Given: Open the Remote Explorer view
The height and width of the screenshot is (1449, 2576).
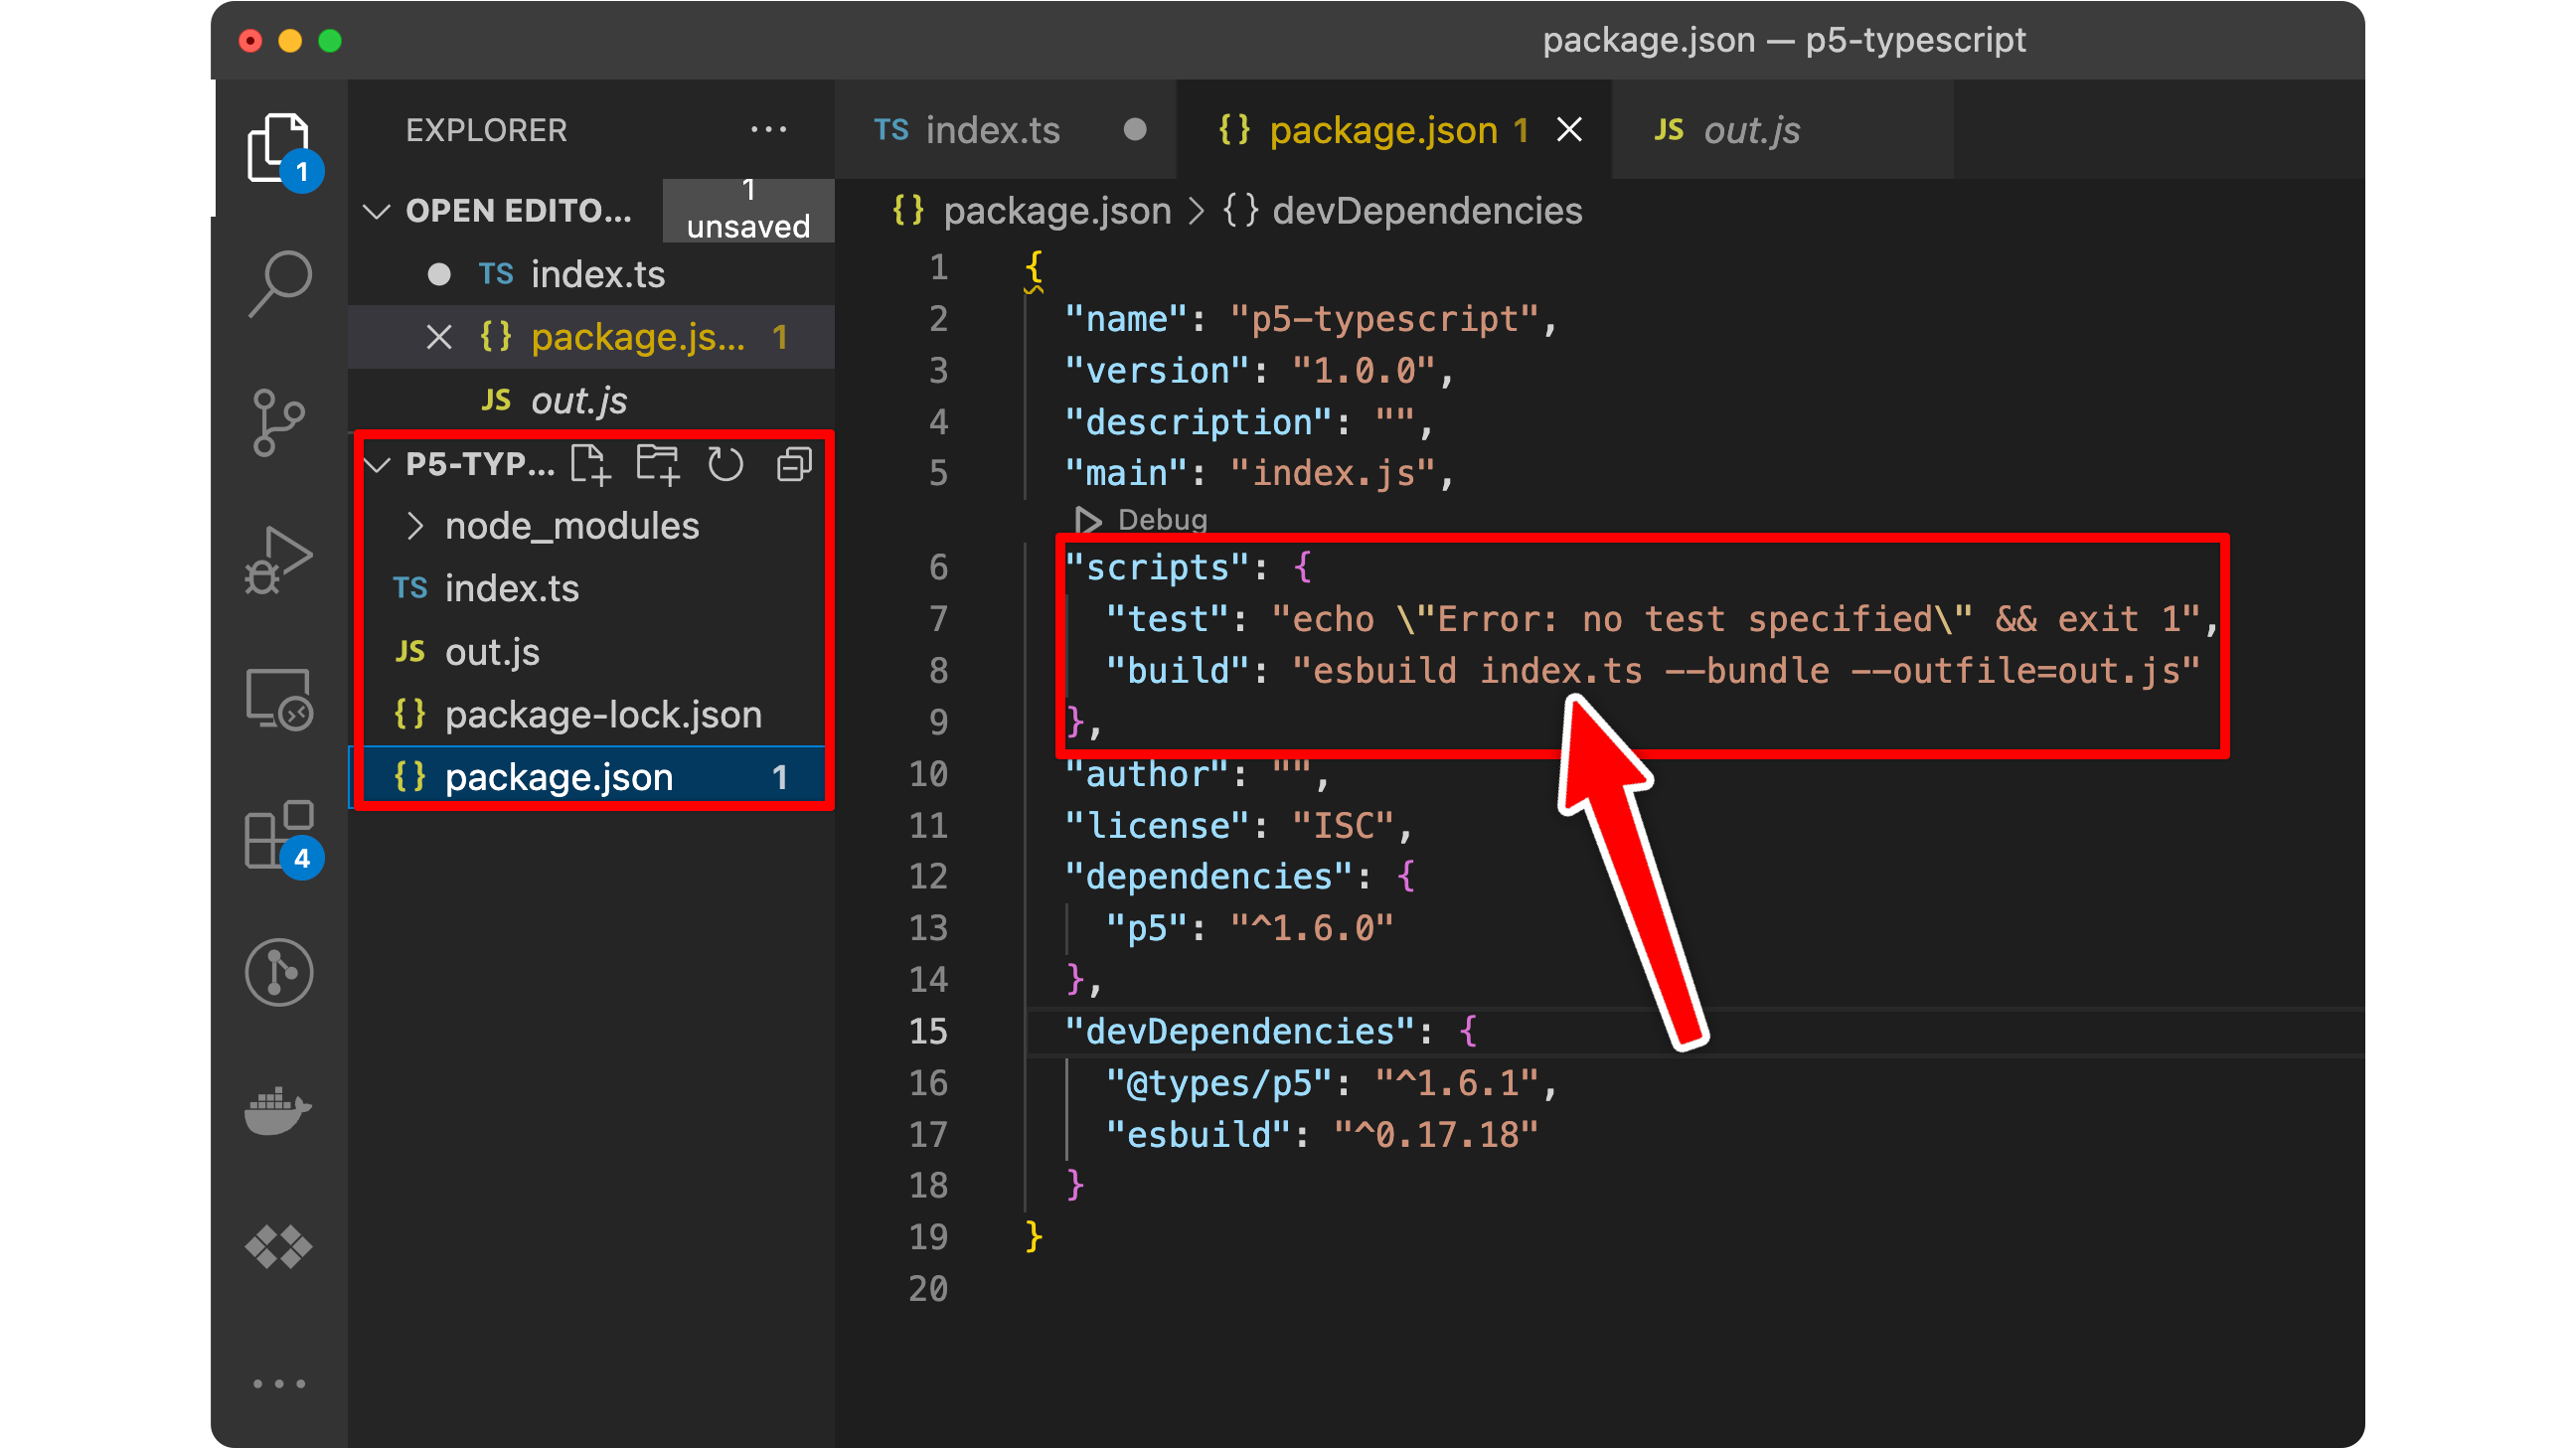Looking at the screenshot, I should 279,699.
